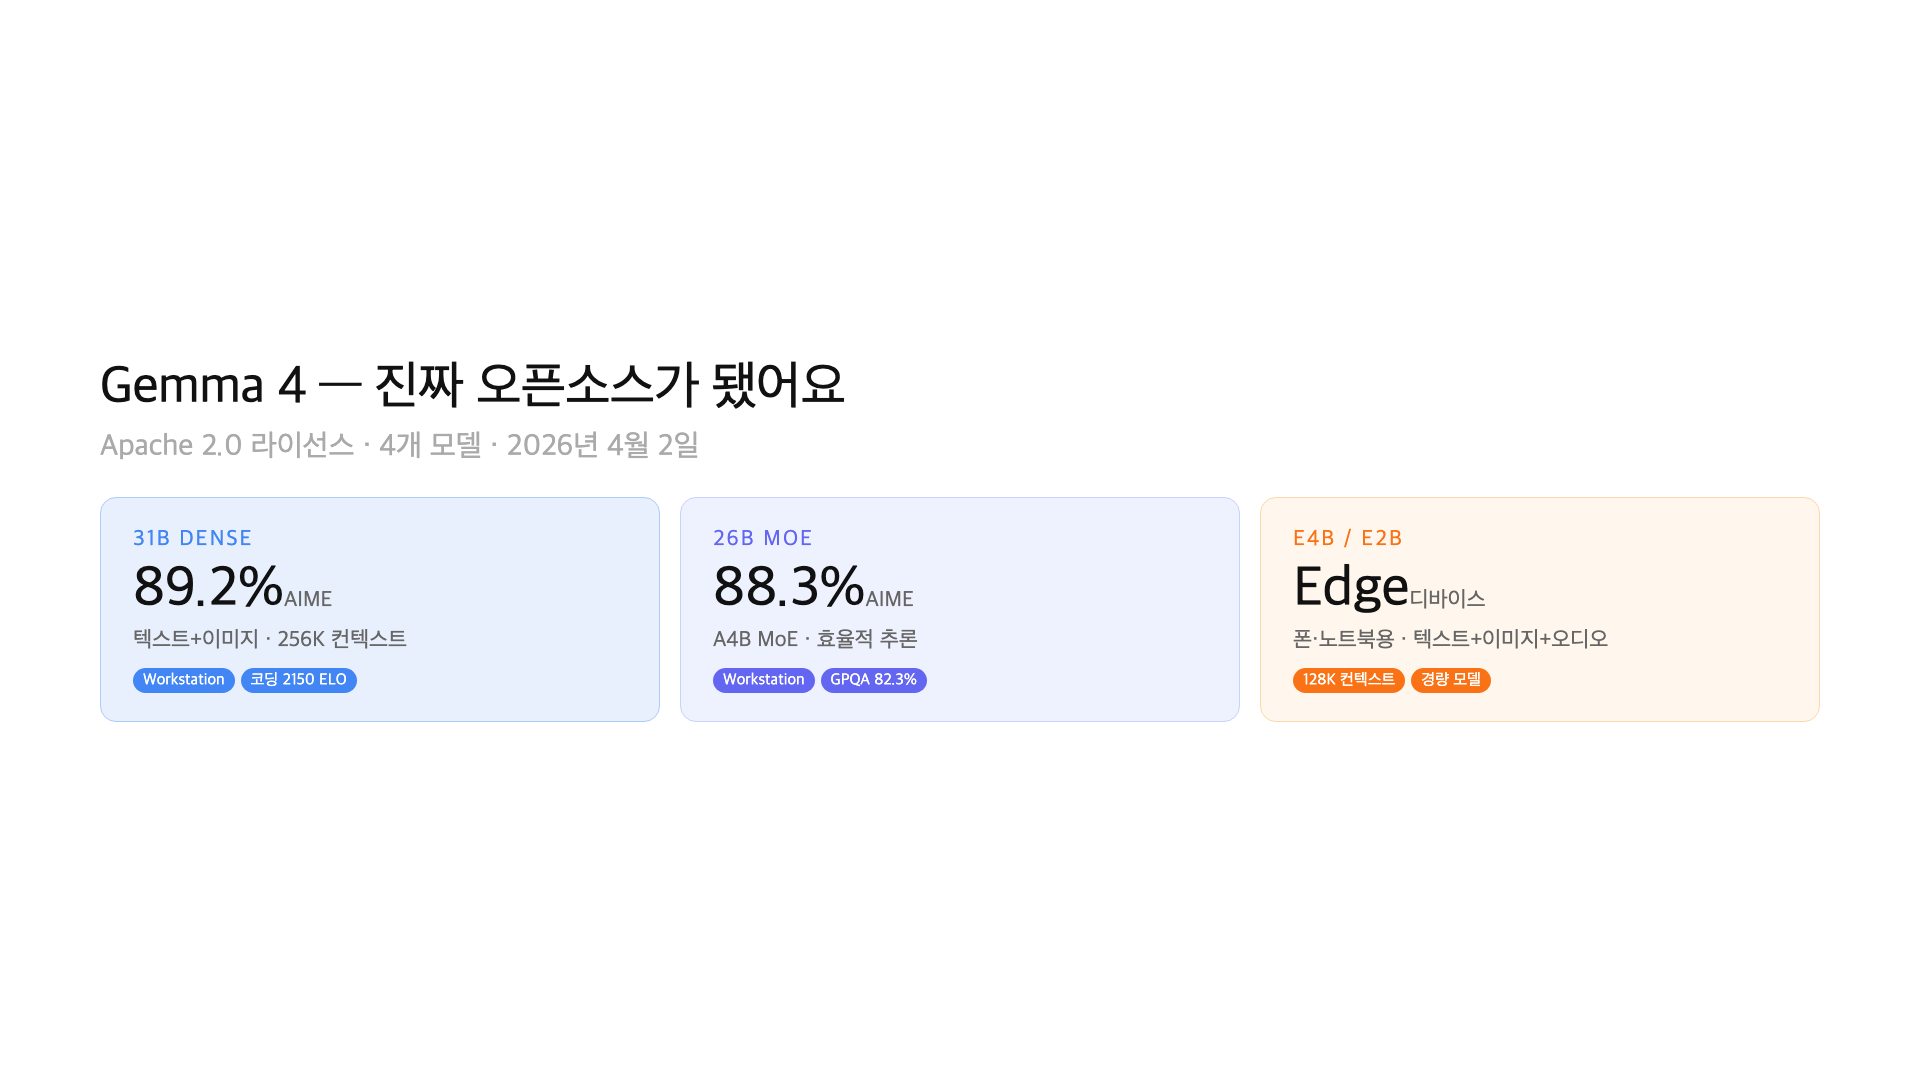Click the "디바이스" label next to Edge
Image resolution: width=1920 pixels, height=1080 pixels.
(1447, 599)
